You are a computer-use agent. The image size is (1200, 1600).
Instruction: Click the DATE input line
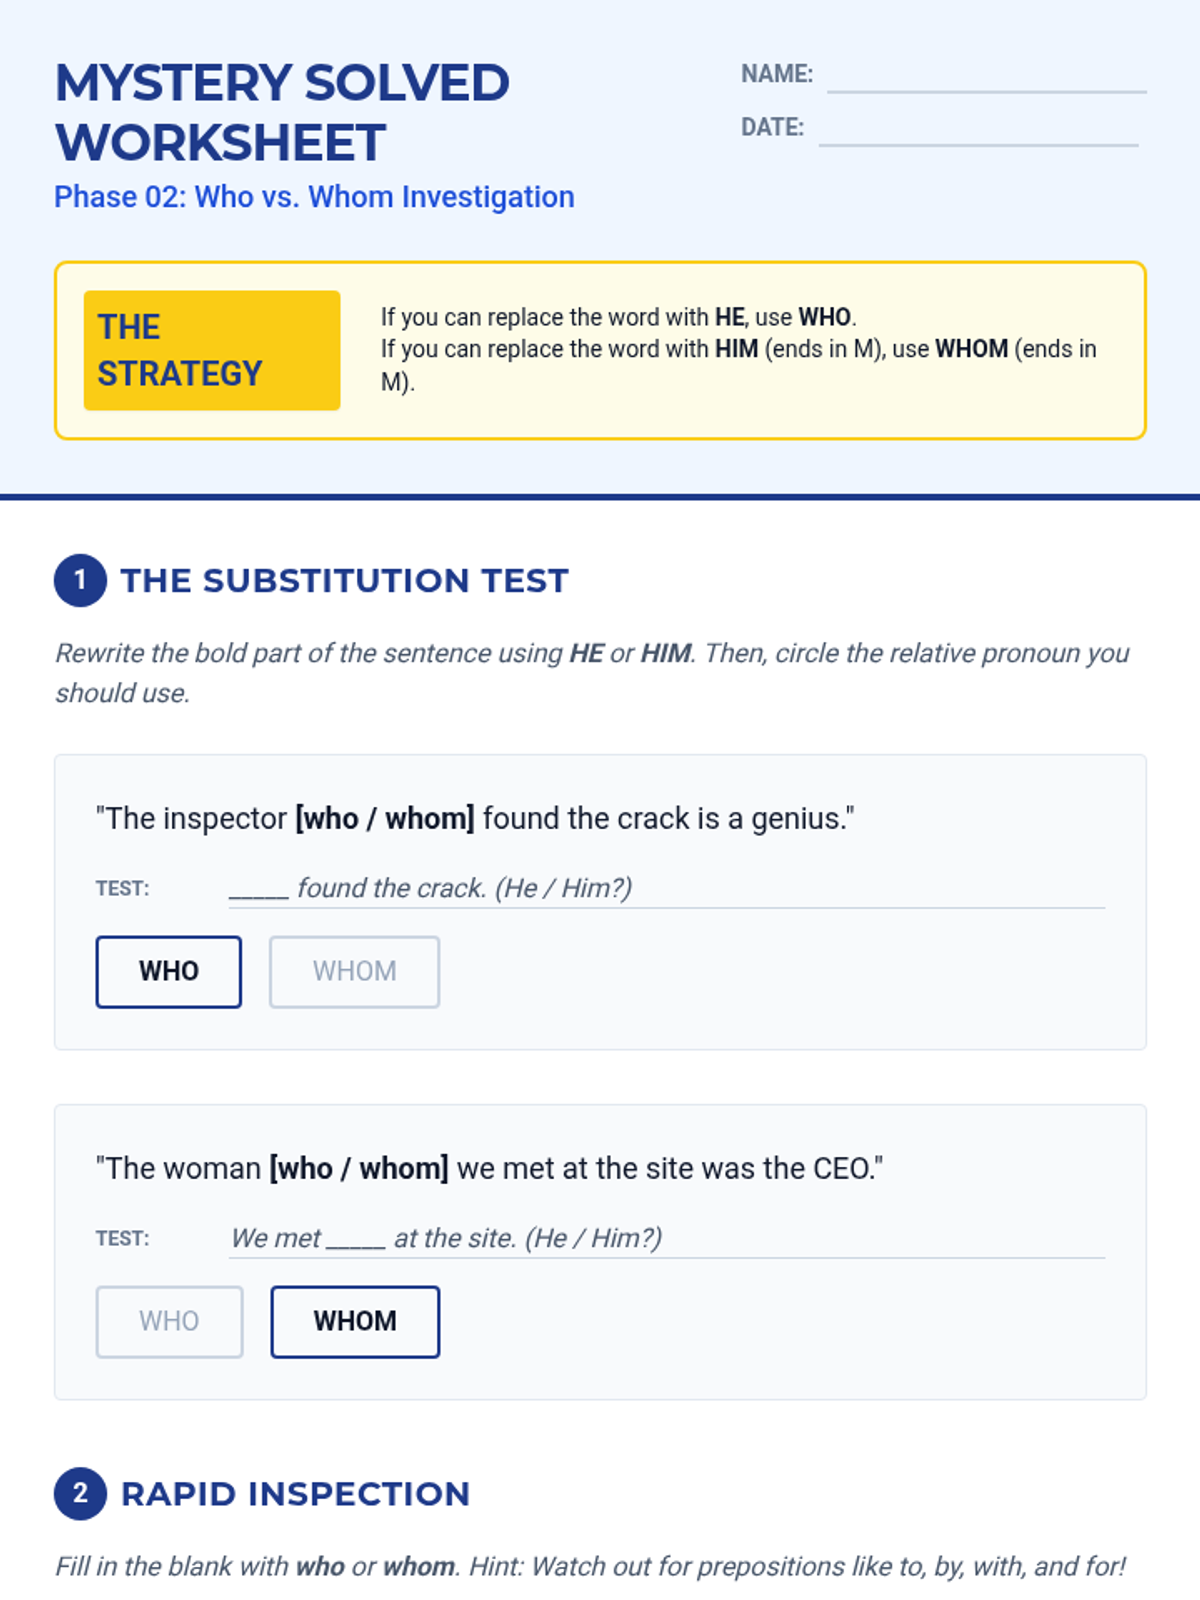(x=978, y=130)
